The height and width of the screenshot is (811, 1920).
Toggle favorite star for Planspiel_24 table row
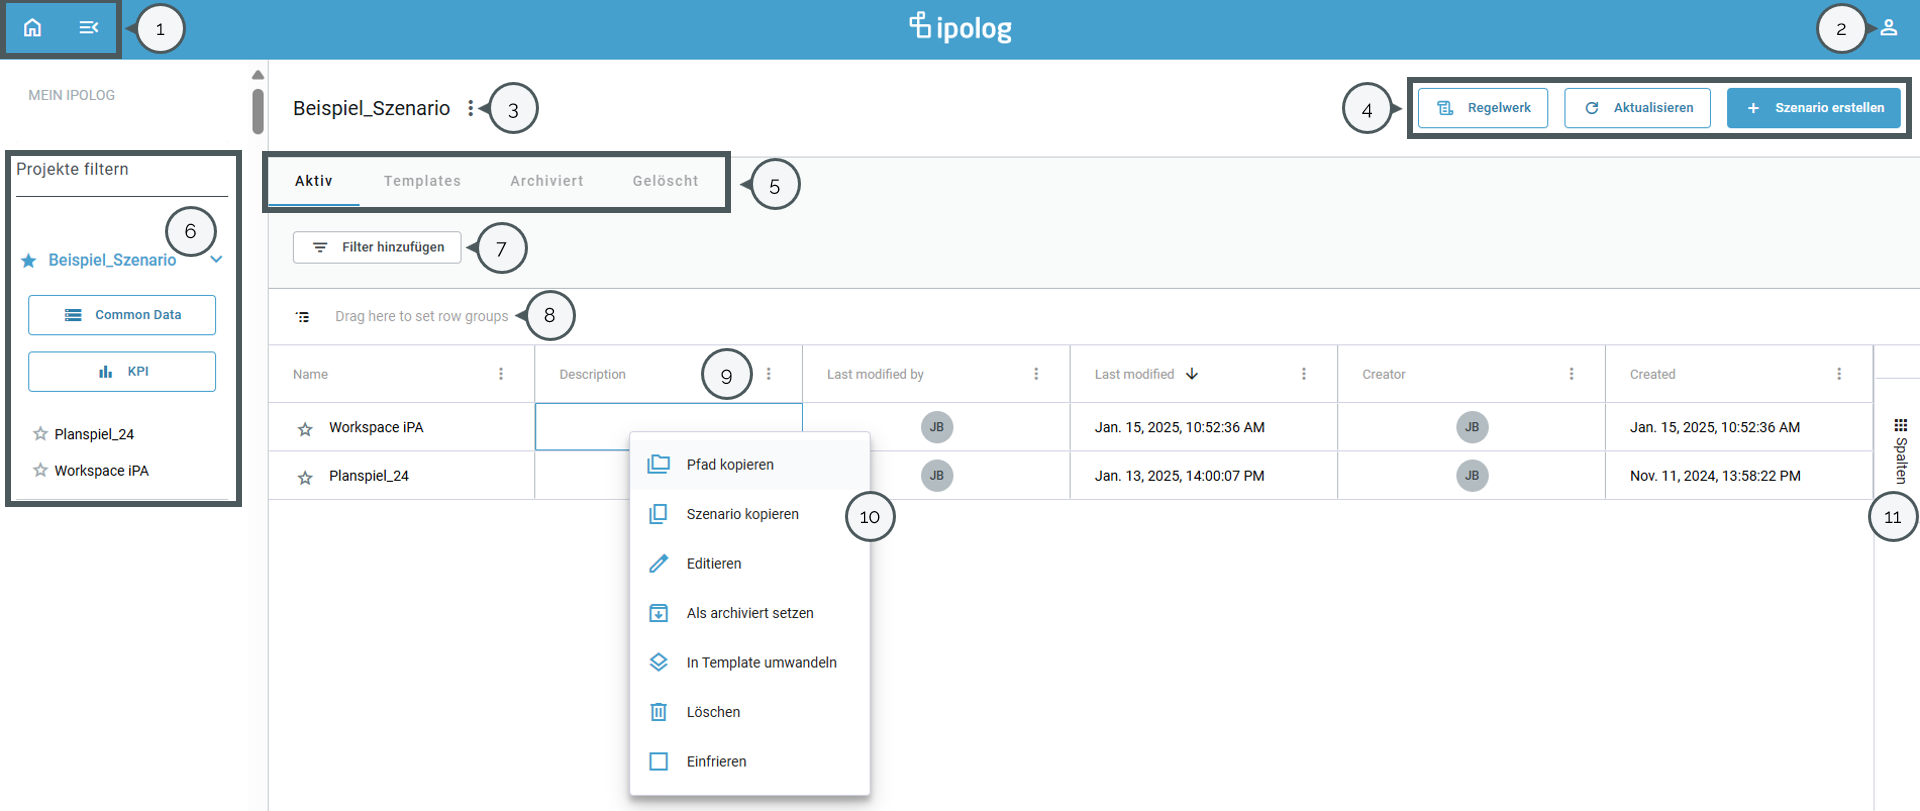pos(305,478)
